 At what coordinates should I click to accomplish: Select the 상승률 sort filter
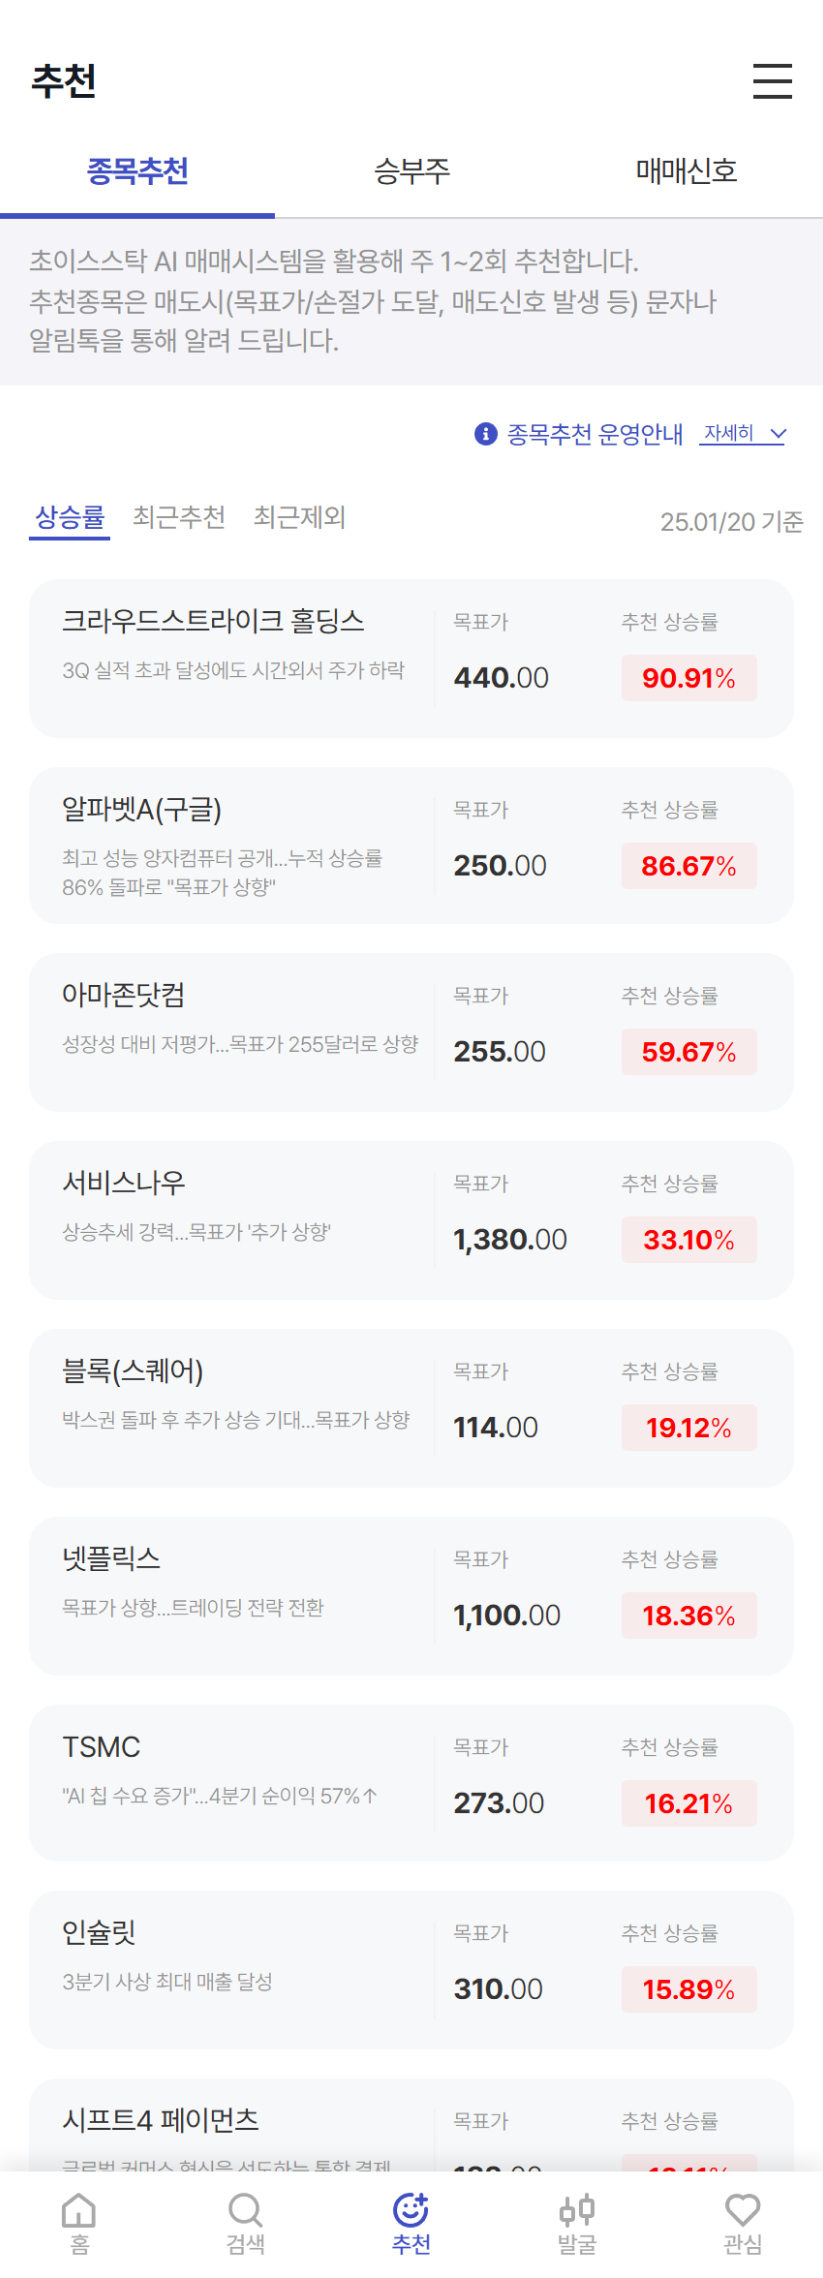(x=69, y=518)
